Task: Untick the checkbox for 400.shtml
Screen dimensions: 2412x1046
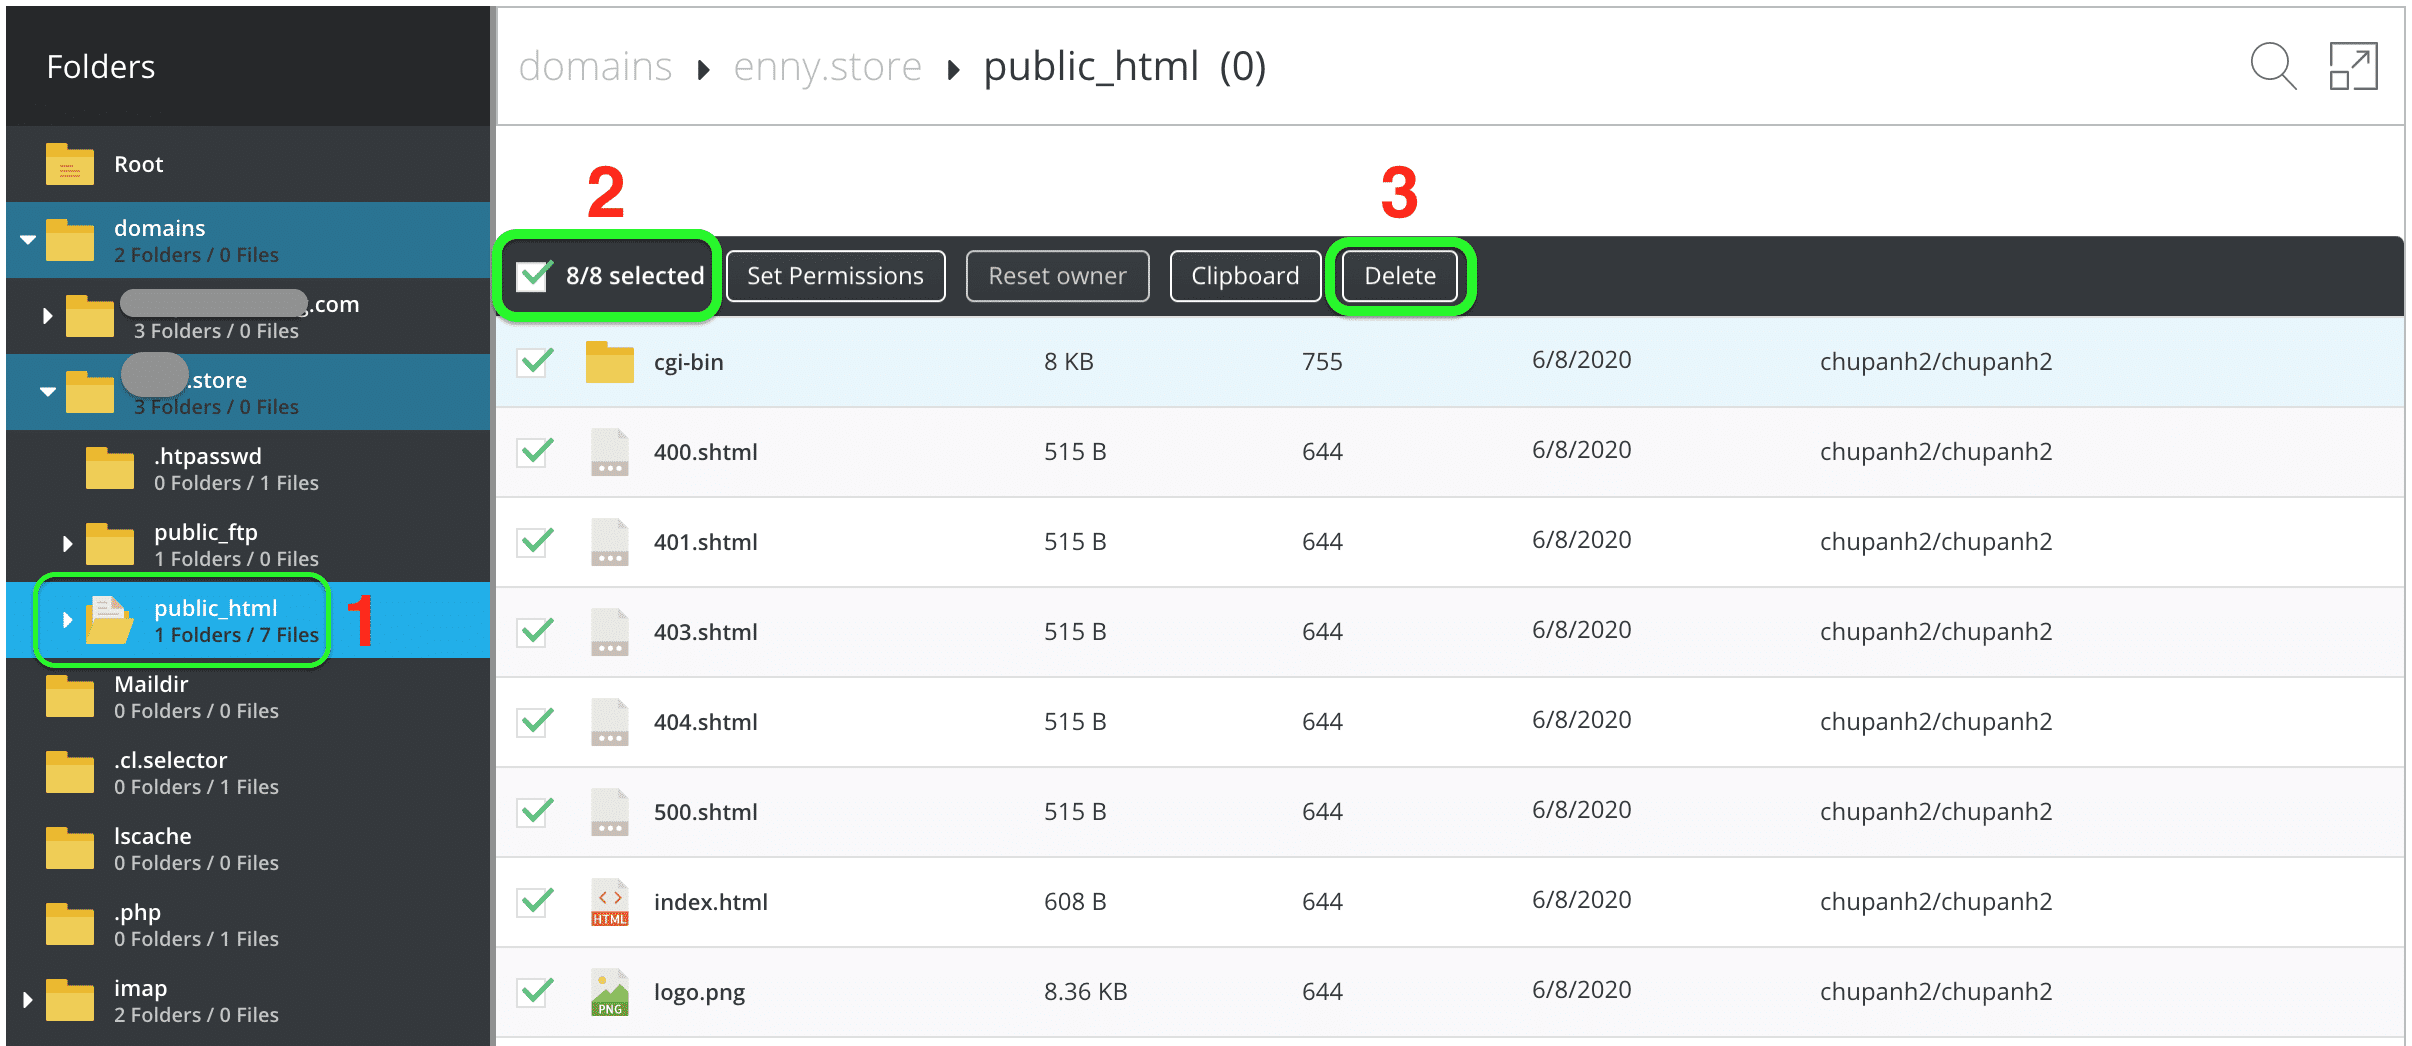Action: click(535, 451)
